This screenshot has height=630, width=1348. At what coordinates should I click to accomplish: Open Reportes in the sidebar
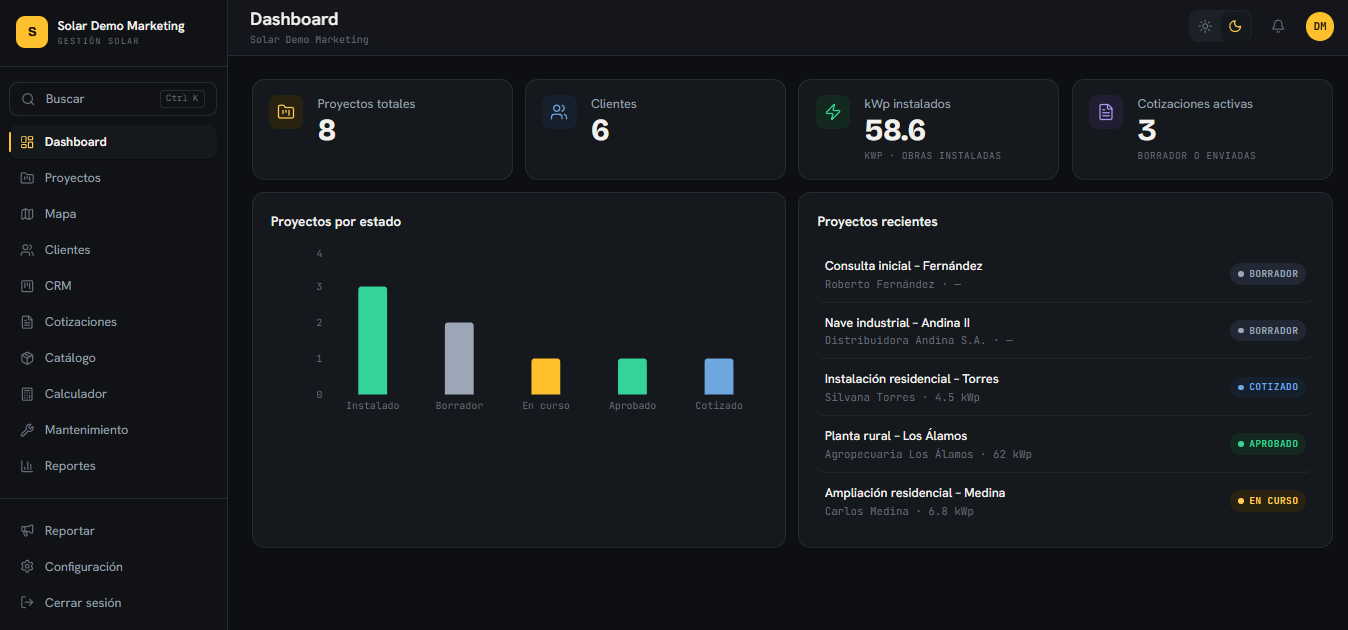[113, 466]
